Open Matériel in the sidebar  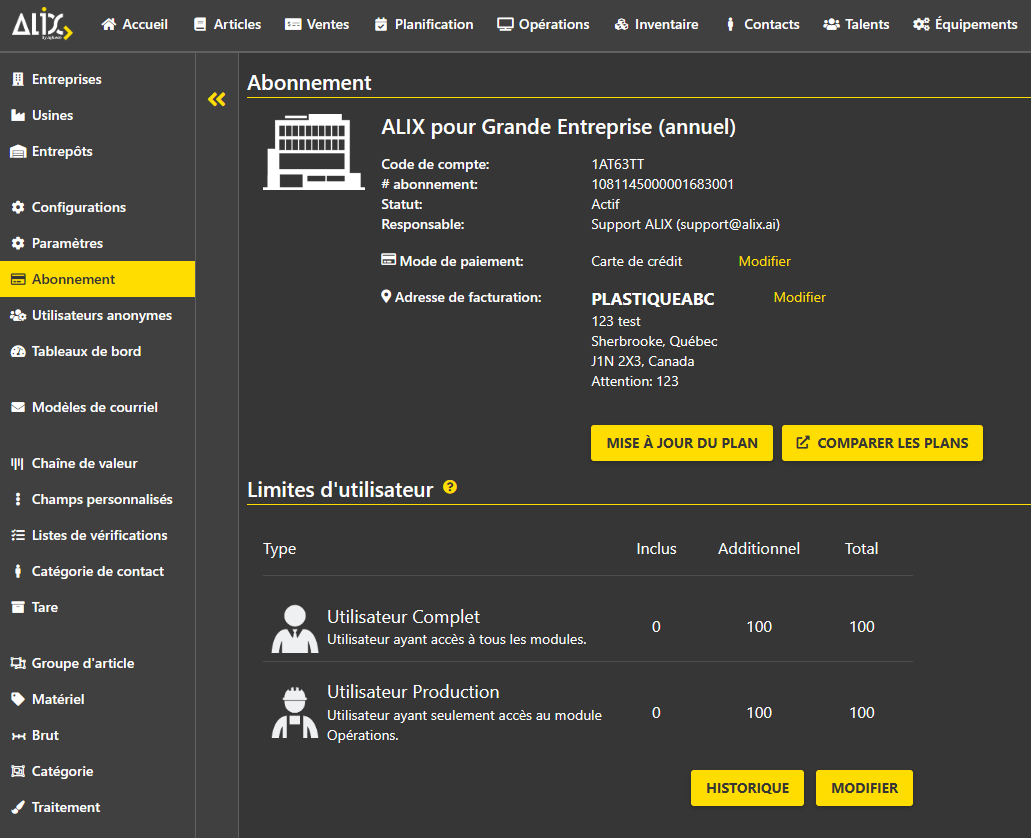tap(97, 699)
